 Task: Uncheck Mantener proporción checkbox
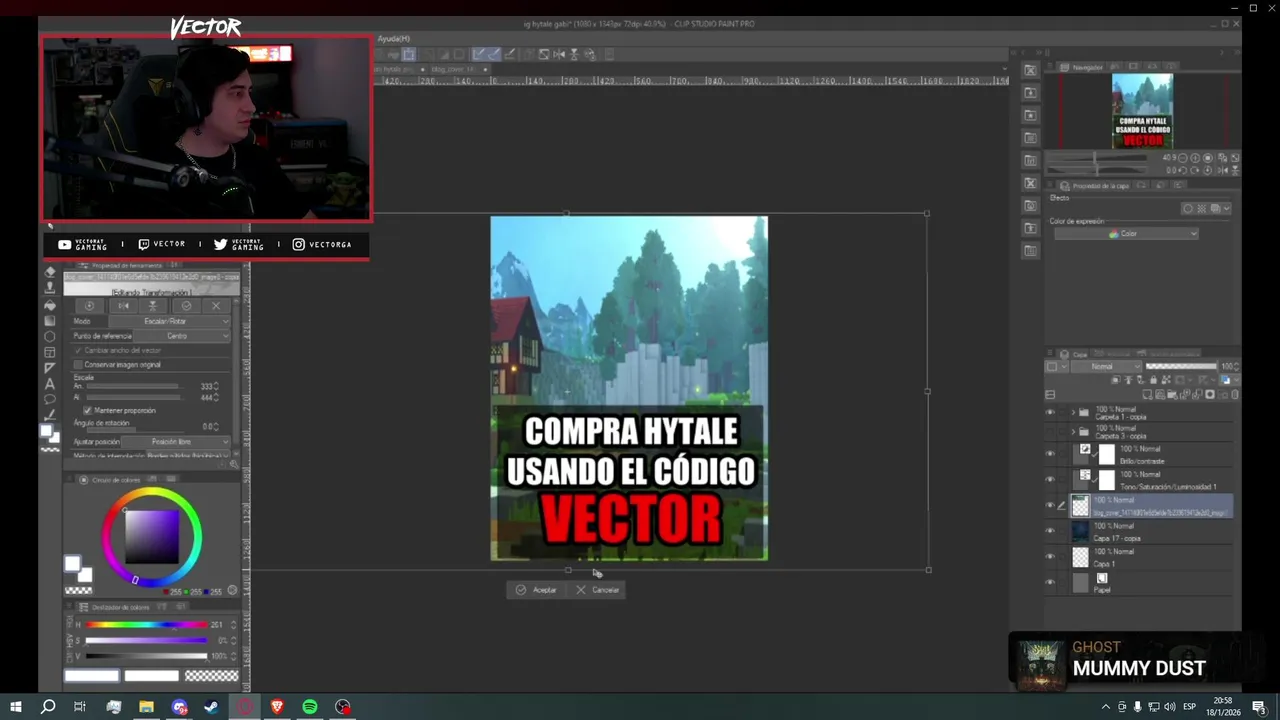coord(87,411)
